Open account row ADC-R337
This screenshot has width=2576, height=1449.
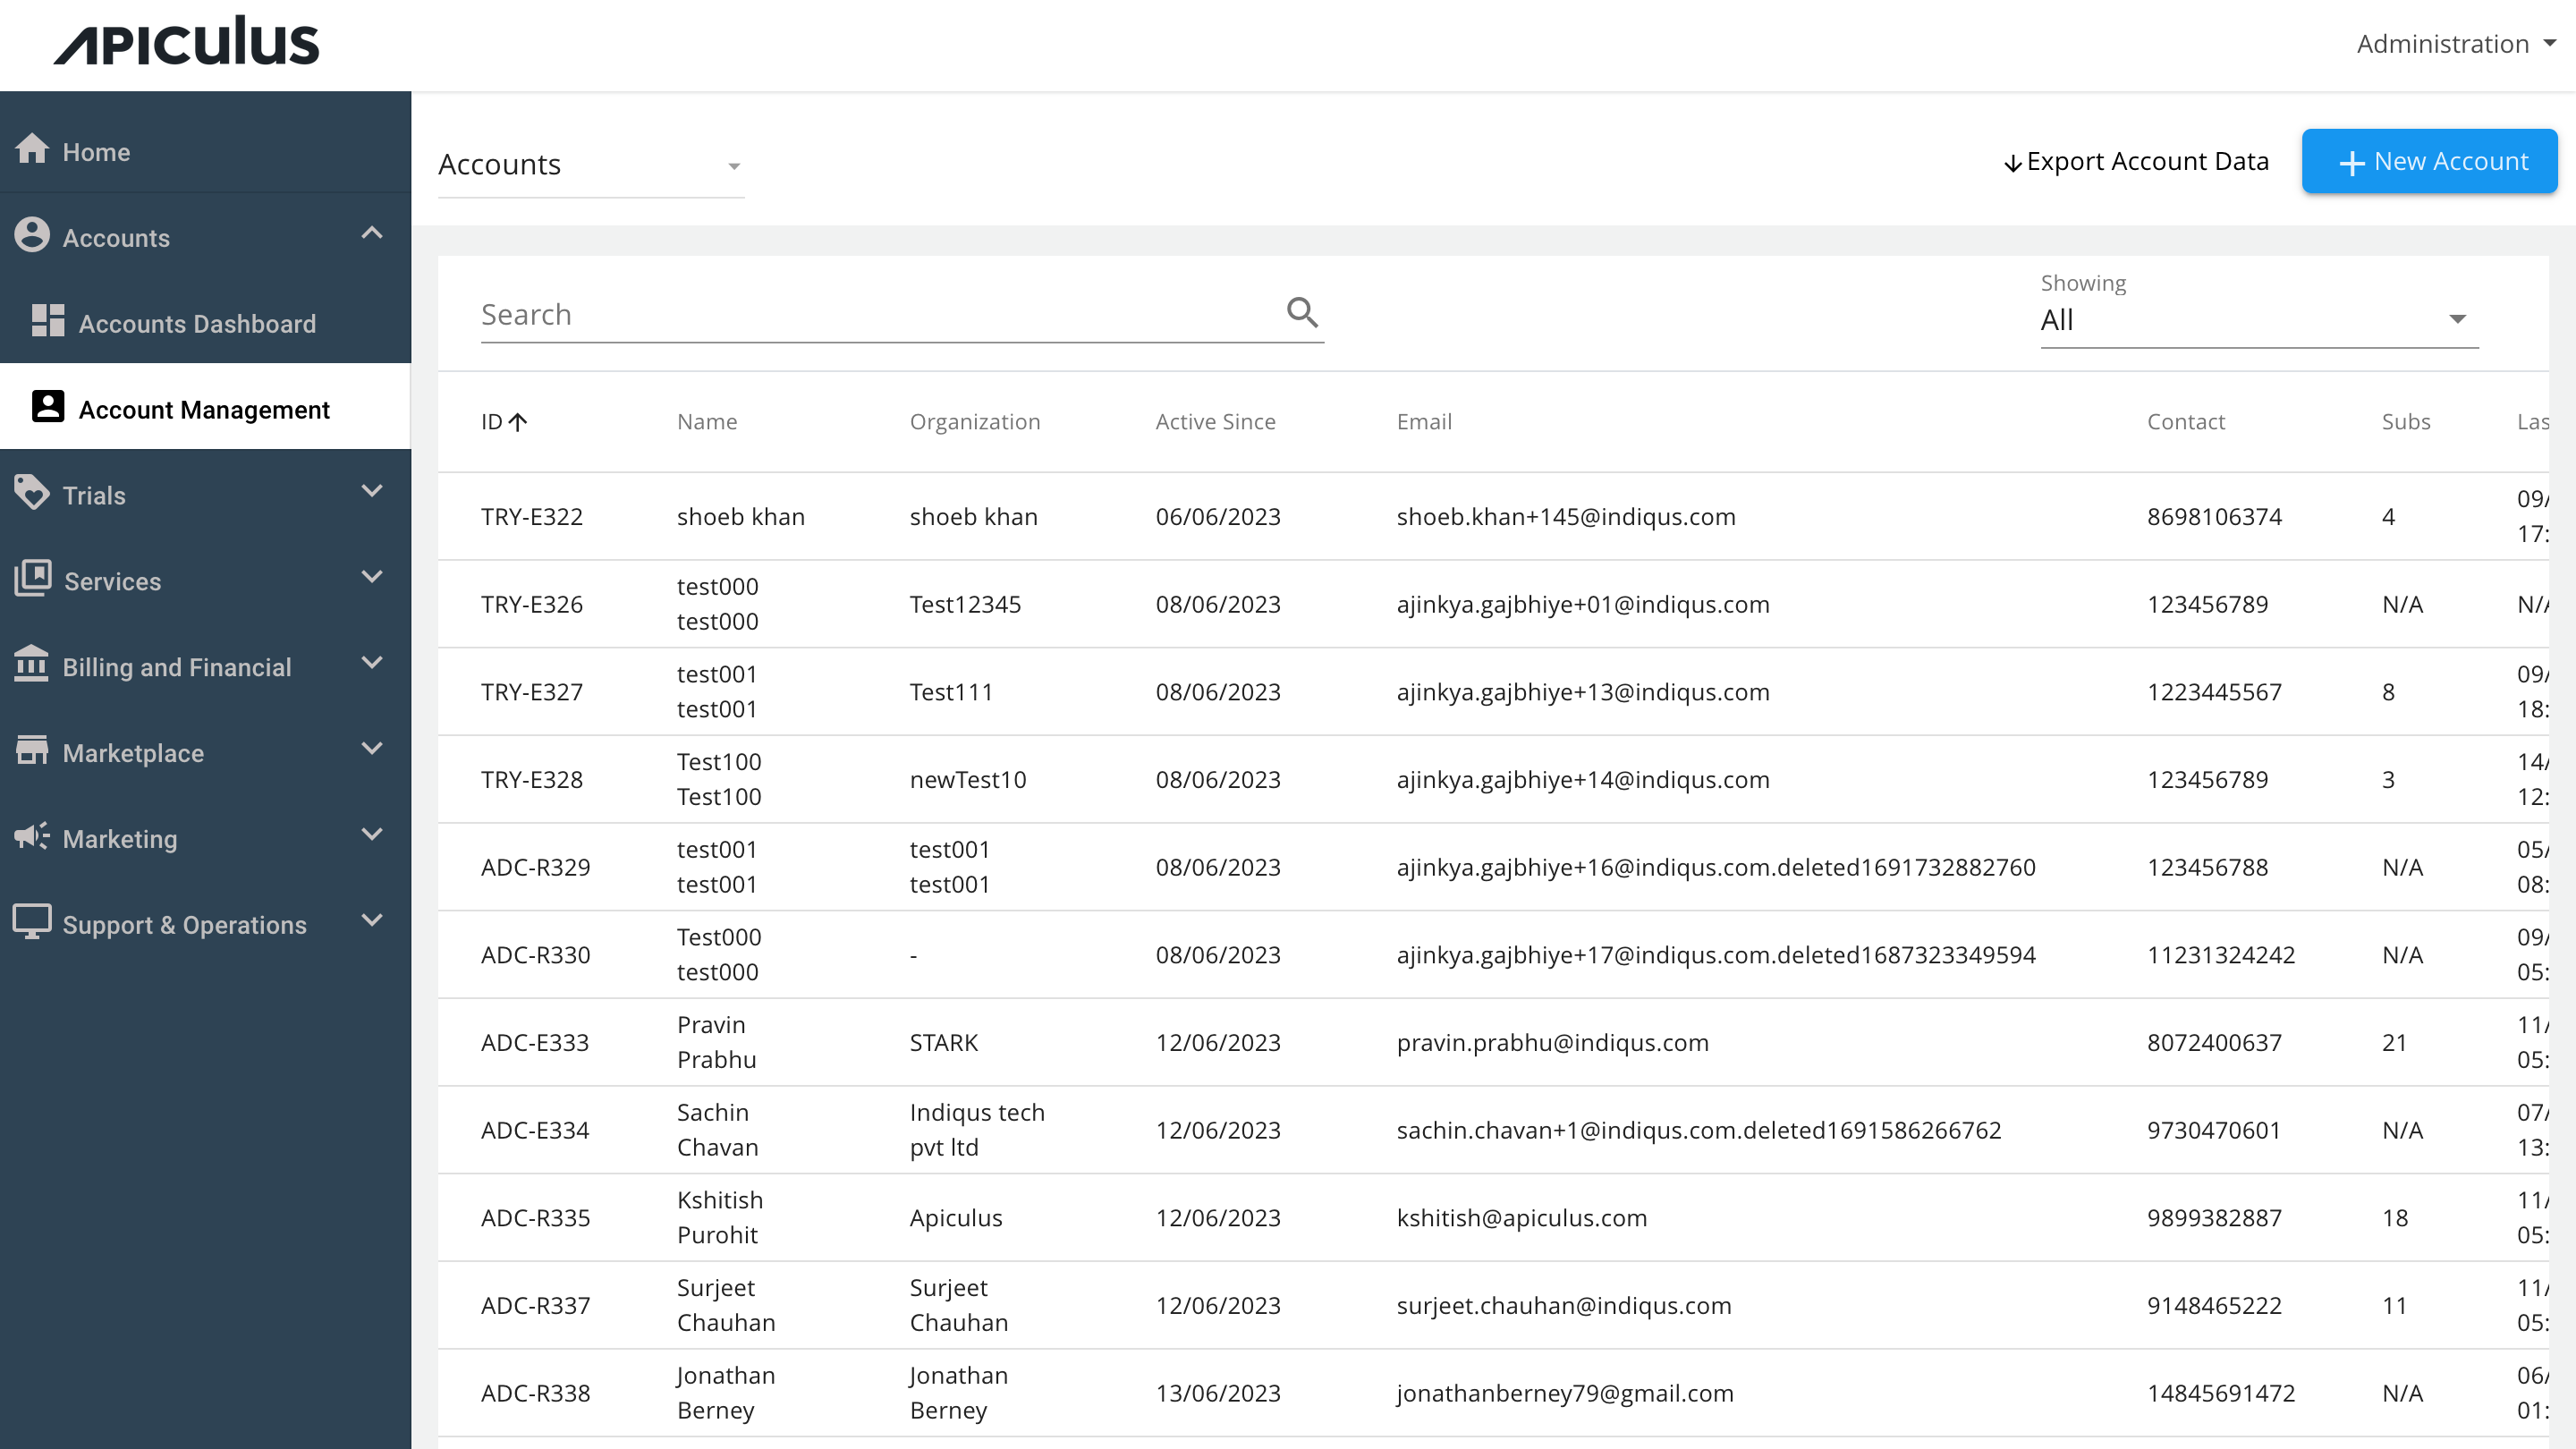(x=1493, y=1305)
